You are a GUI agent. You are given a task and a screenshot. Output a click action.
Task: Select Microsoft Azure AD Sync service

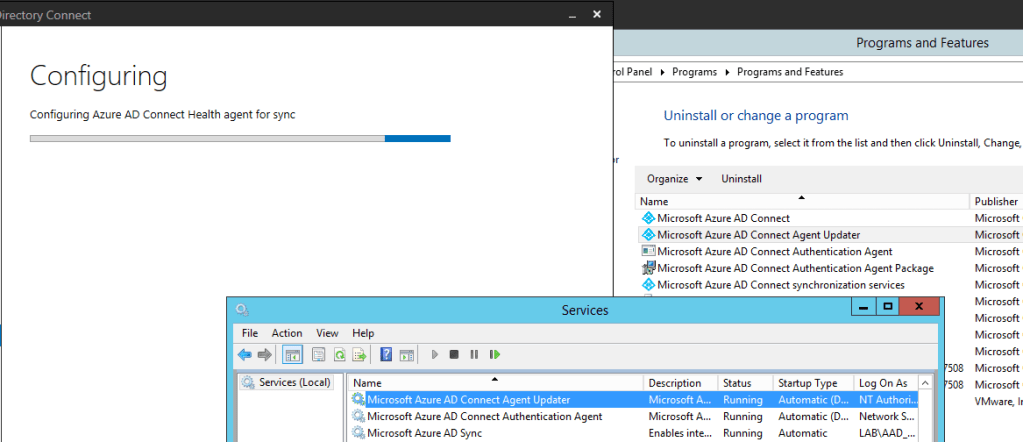(x=424, y=433)
